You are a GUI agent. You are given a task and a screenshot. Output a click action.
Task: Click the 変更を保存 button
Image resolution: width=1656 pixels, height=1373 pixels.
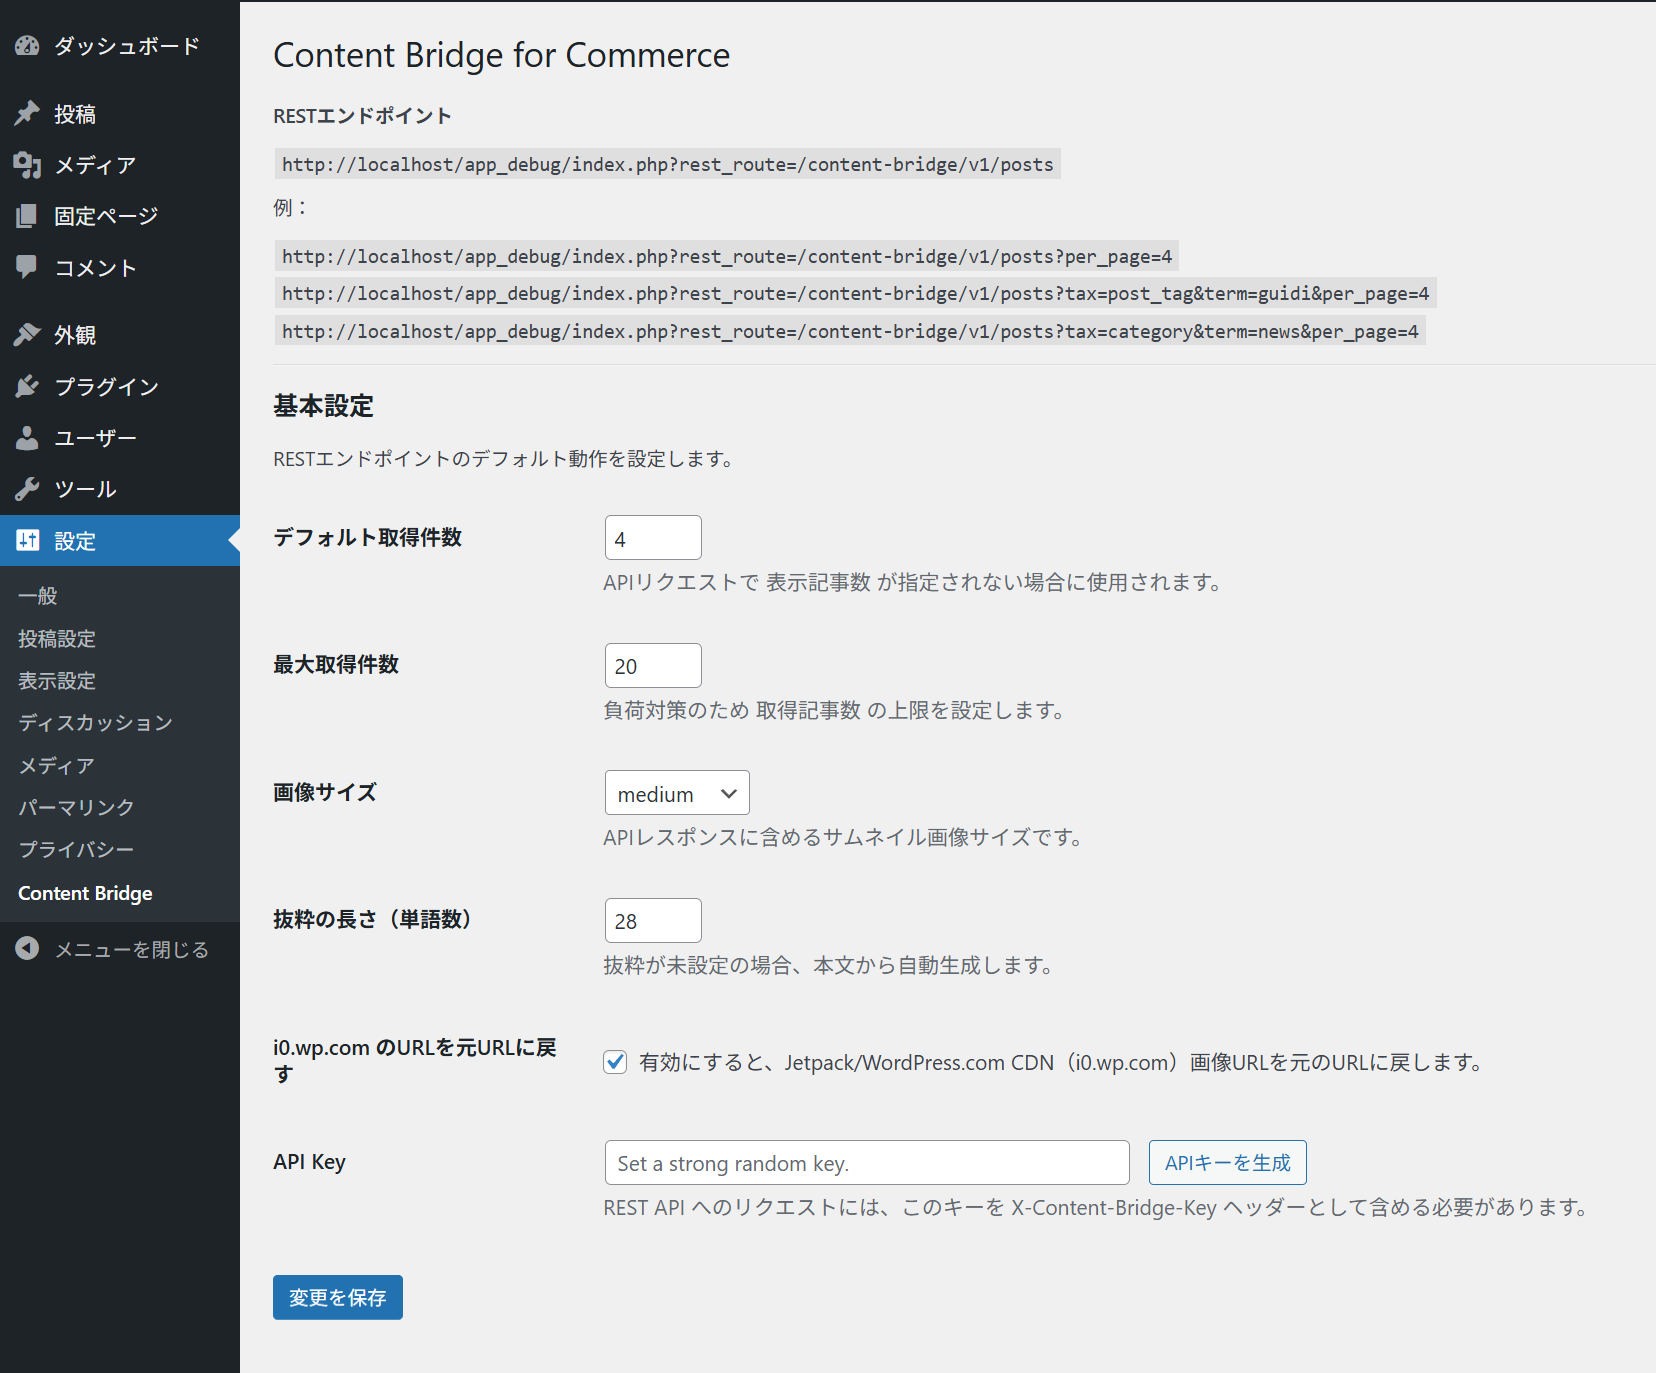click(337, 1297)
